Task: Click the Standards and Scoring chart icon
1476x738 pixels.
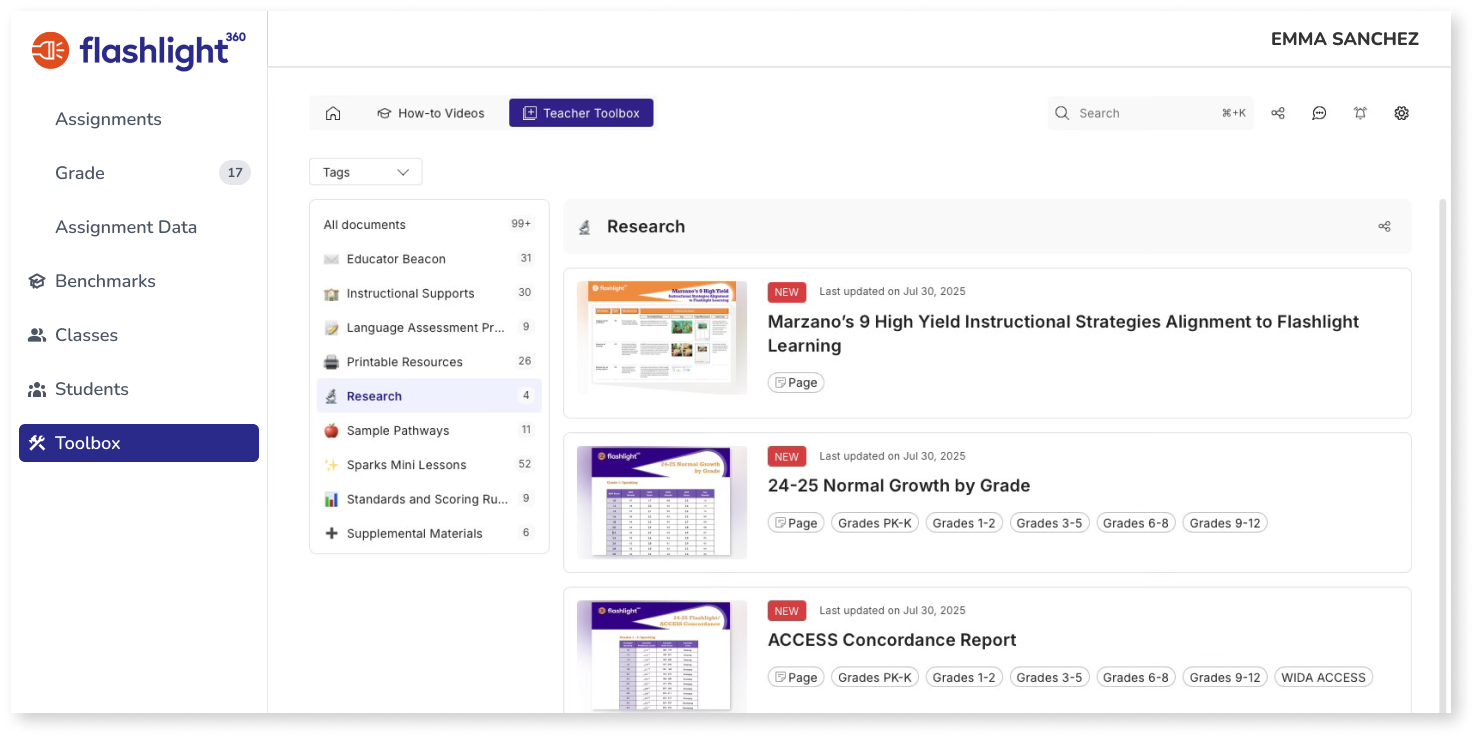Action: pos(331,499)
